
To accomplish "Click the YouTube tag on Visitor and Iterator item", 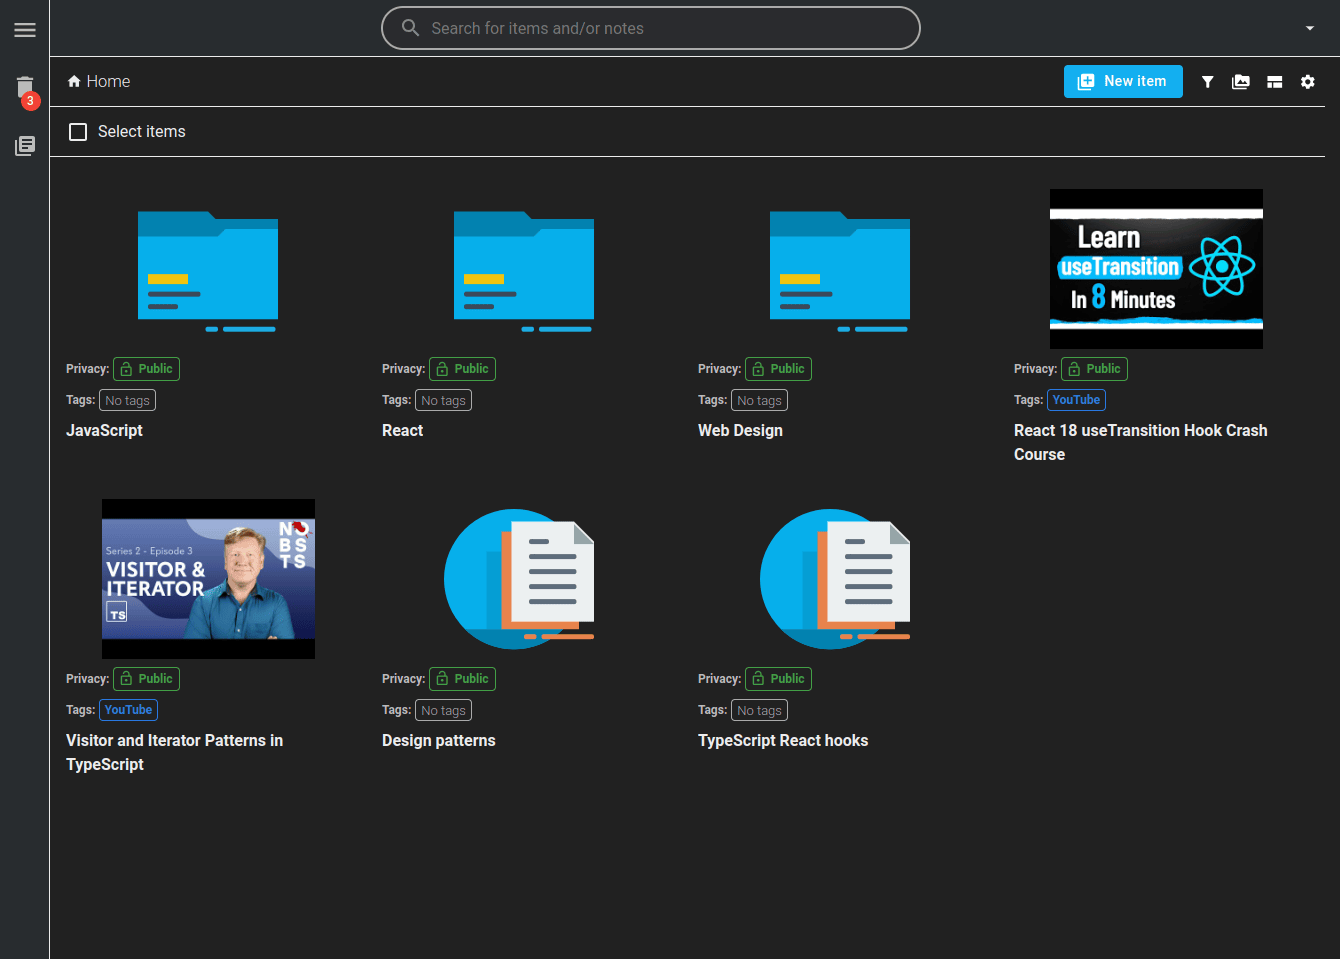I will pos(128,710).
